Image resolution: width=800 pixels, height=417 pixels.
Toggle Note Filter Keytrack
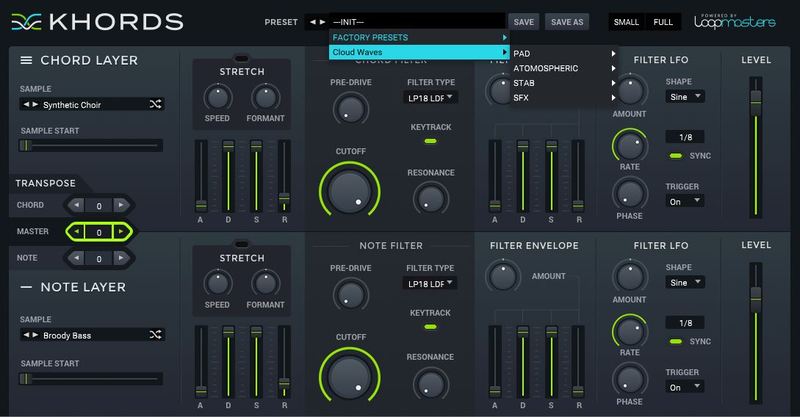point(431,327)
